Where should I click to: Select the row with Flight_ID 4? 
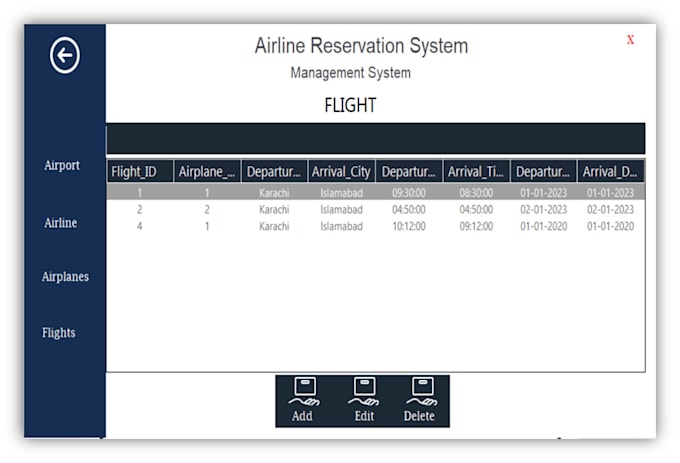click(376, 226)
